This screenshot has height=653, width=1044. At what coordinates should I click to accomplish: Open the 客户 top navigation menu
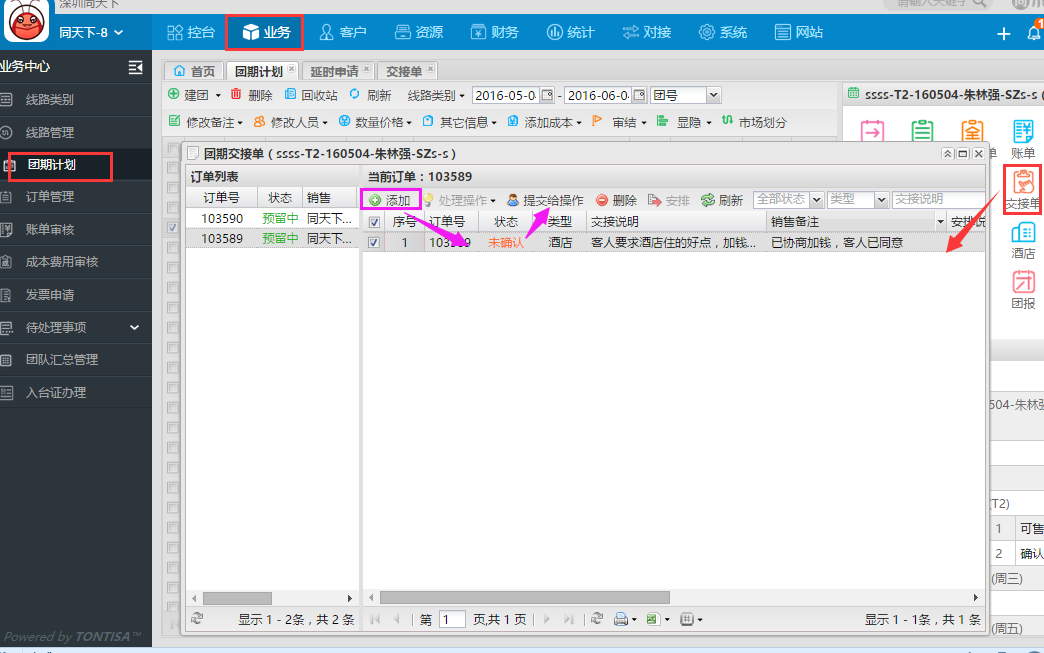pos(343,32)
